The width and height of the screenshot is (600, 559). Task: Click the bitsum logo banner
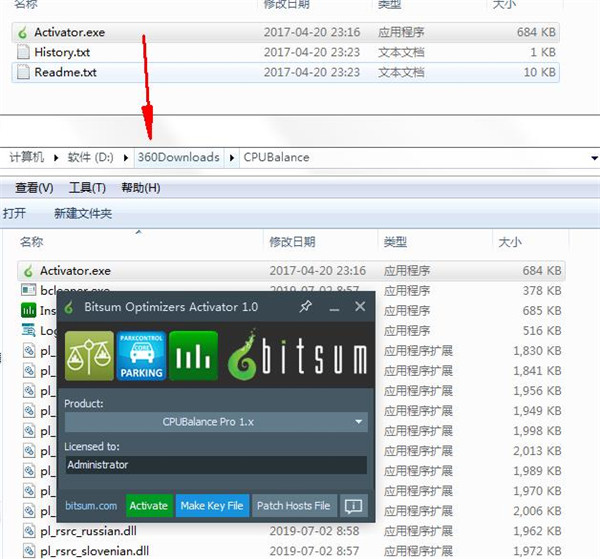298,356
